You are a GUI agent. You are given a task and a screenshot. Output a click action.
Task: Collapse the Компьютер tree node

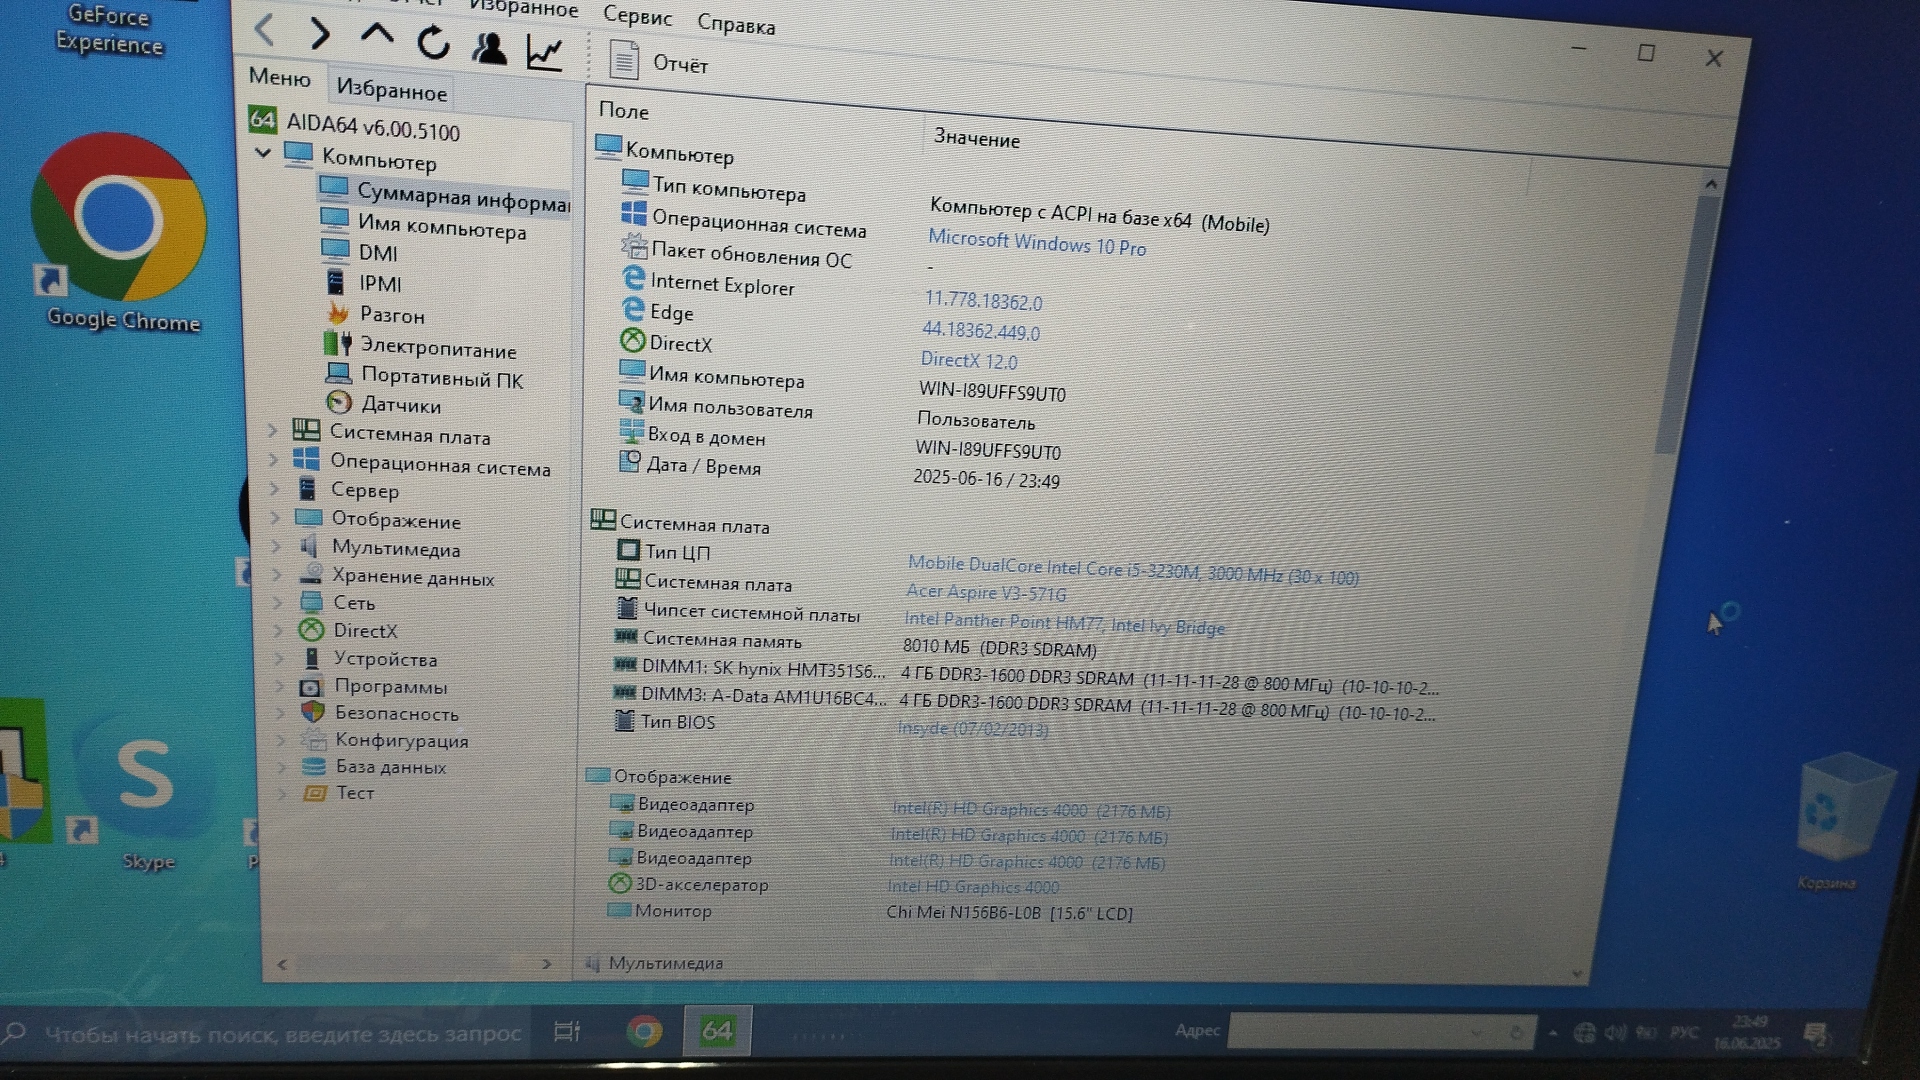point(263,153)
